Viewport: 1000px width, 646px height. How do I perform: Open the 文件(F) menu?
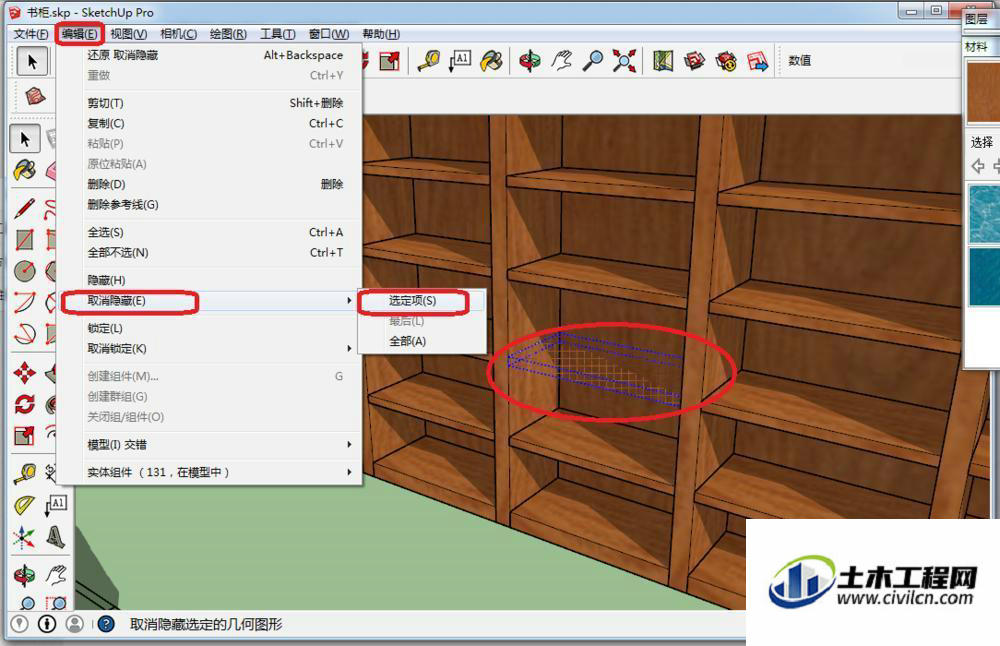click(31, 34)
